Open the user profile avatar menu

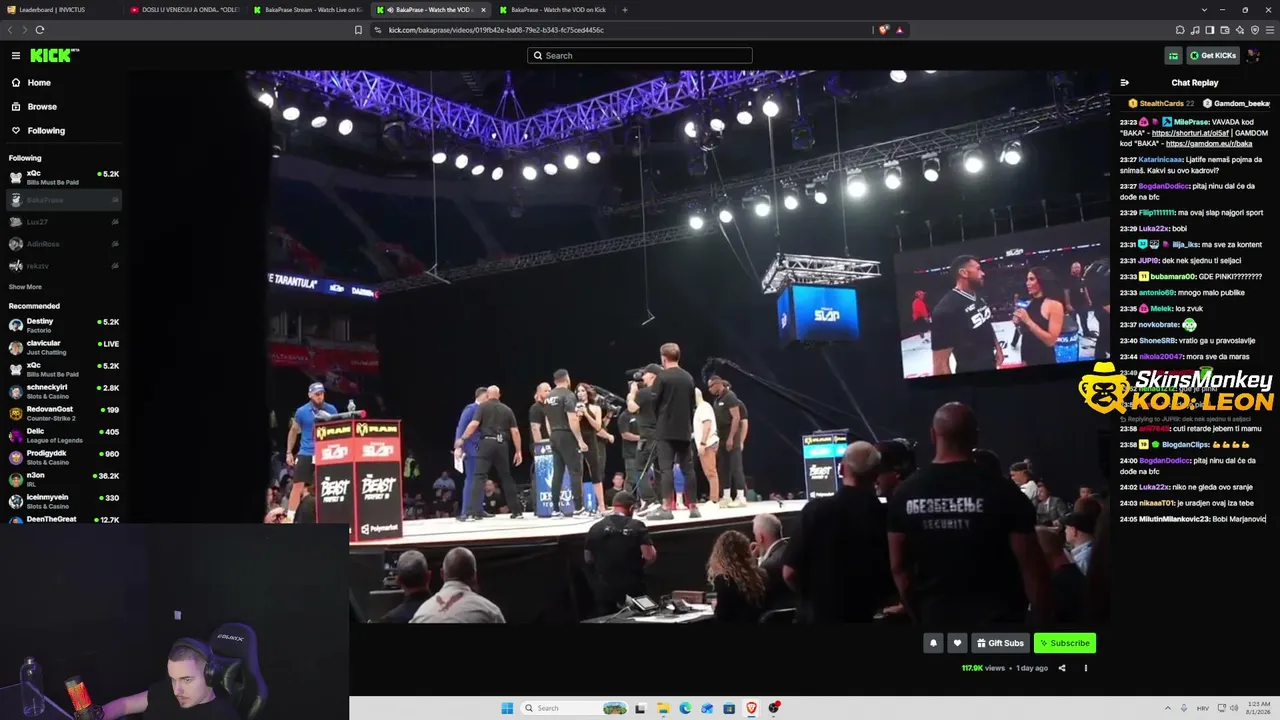pyautogui.click(x=1254, y=56)
